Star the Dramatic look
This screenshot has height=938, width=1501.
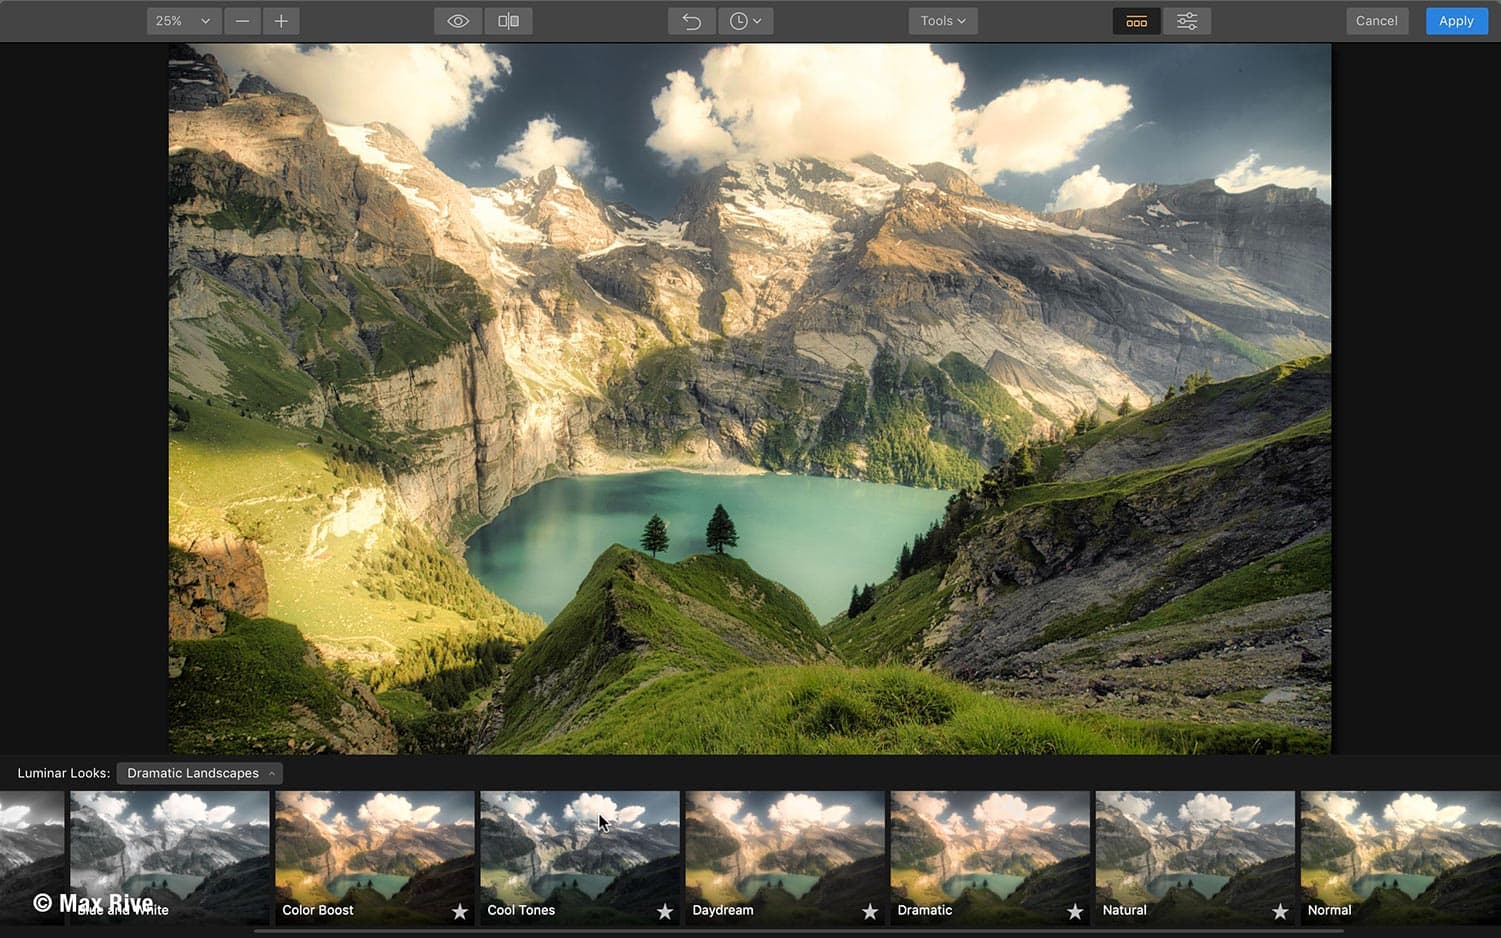click(1075, 912)
